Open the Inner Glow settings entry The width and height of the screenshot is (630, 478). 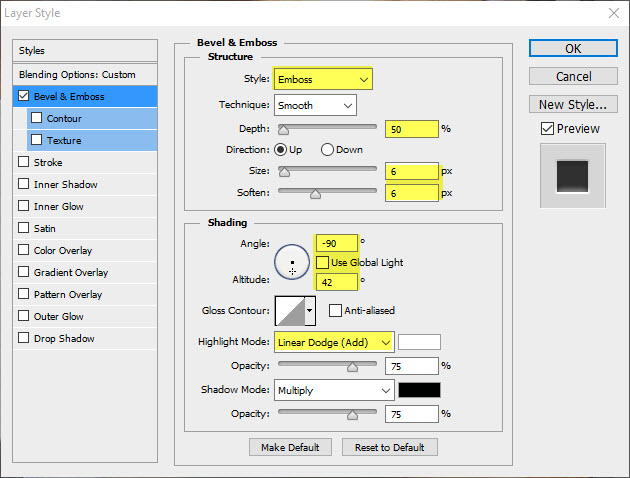pyautogui.click(x=59, y=206)
